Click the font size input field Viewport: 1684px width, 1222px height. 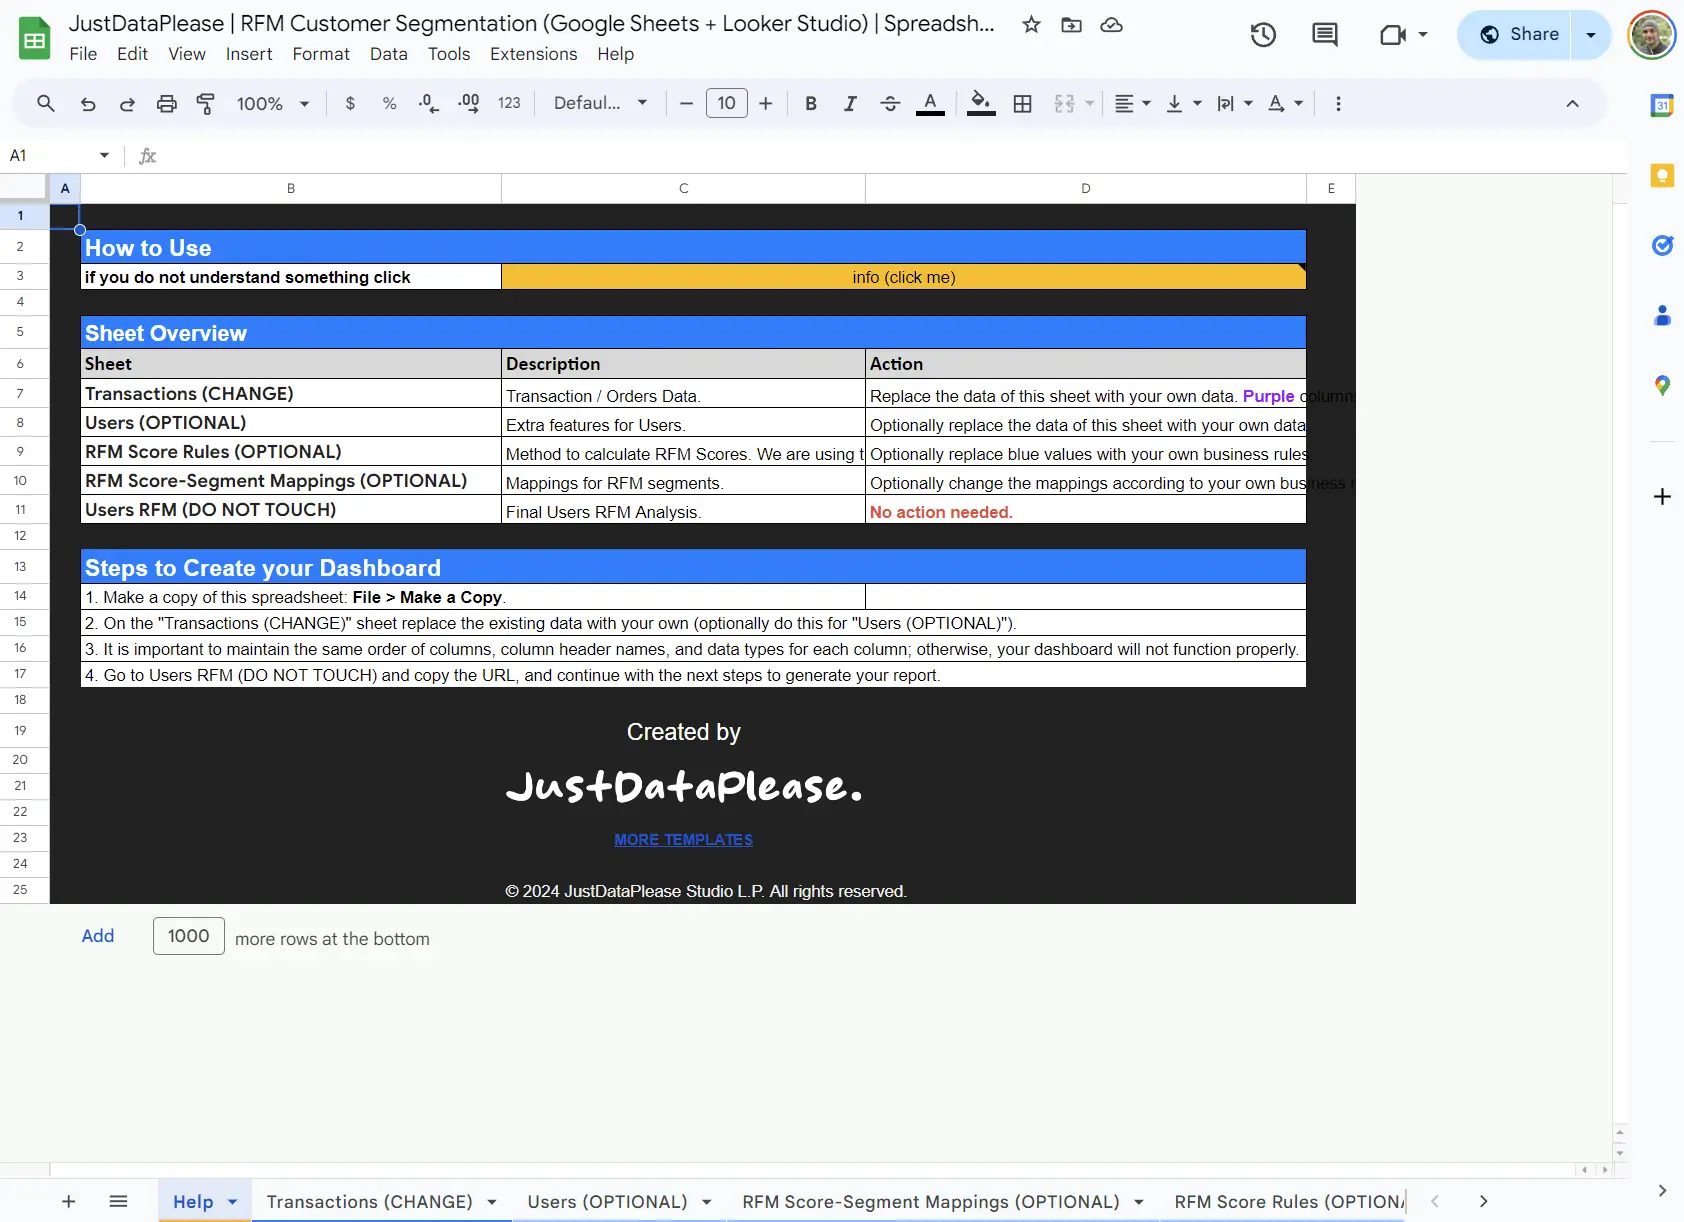pos(727,103)
